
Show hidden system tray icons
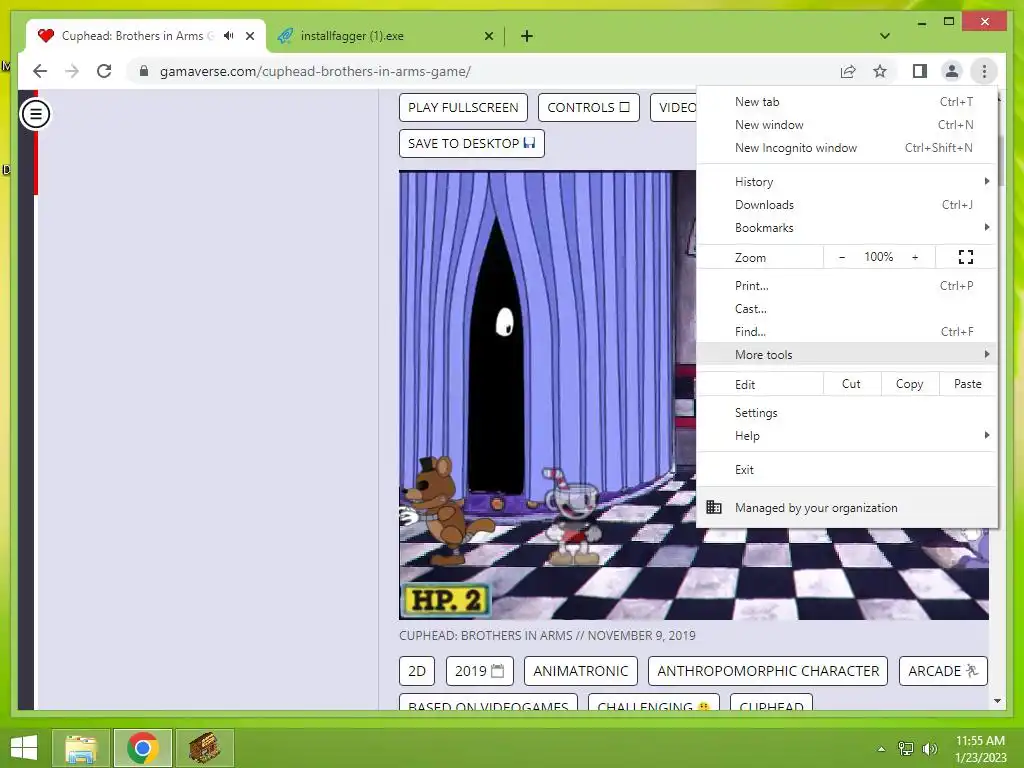[881, 749]
